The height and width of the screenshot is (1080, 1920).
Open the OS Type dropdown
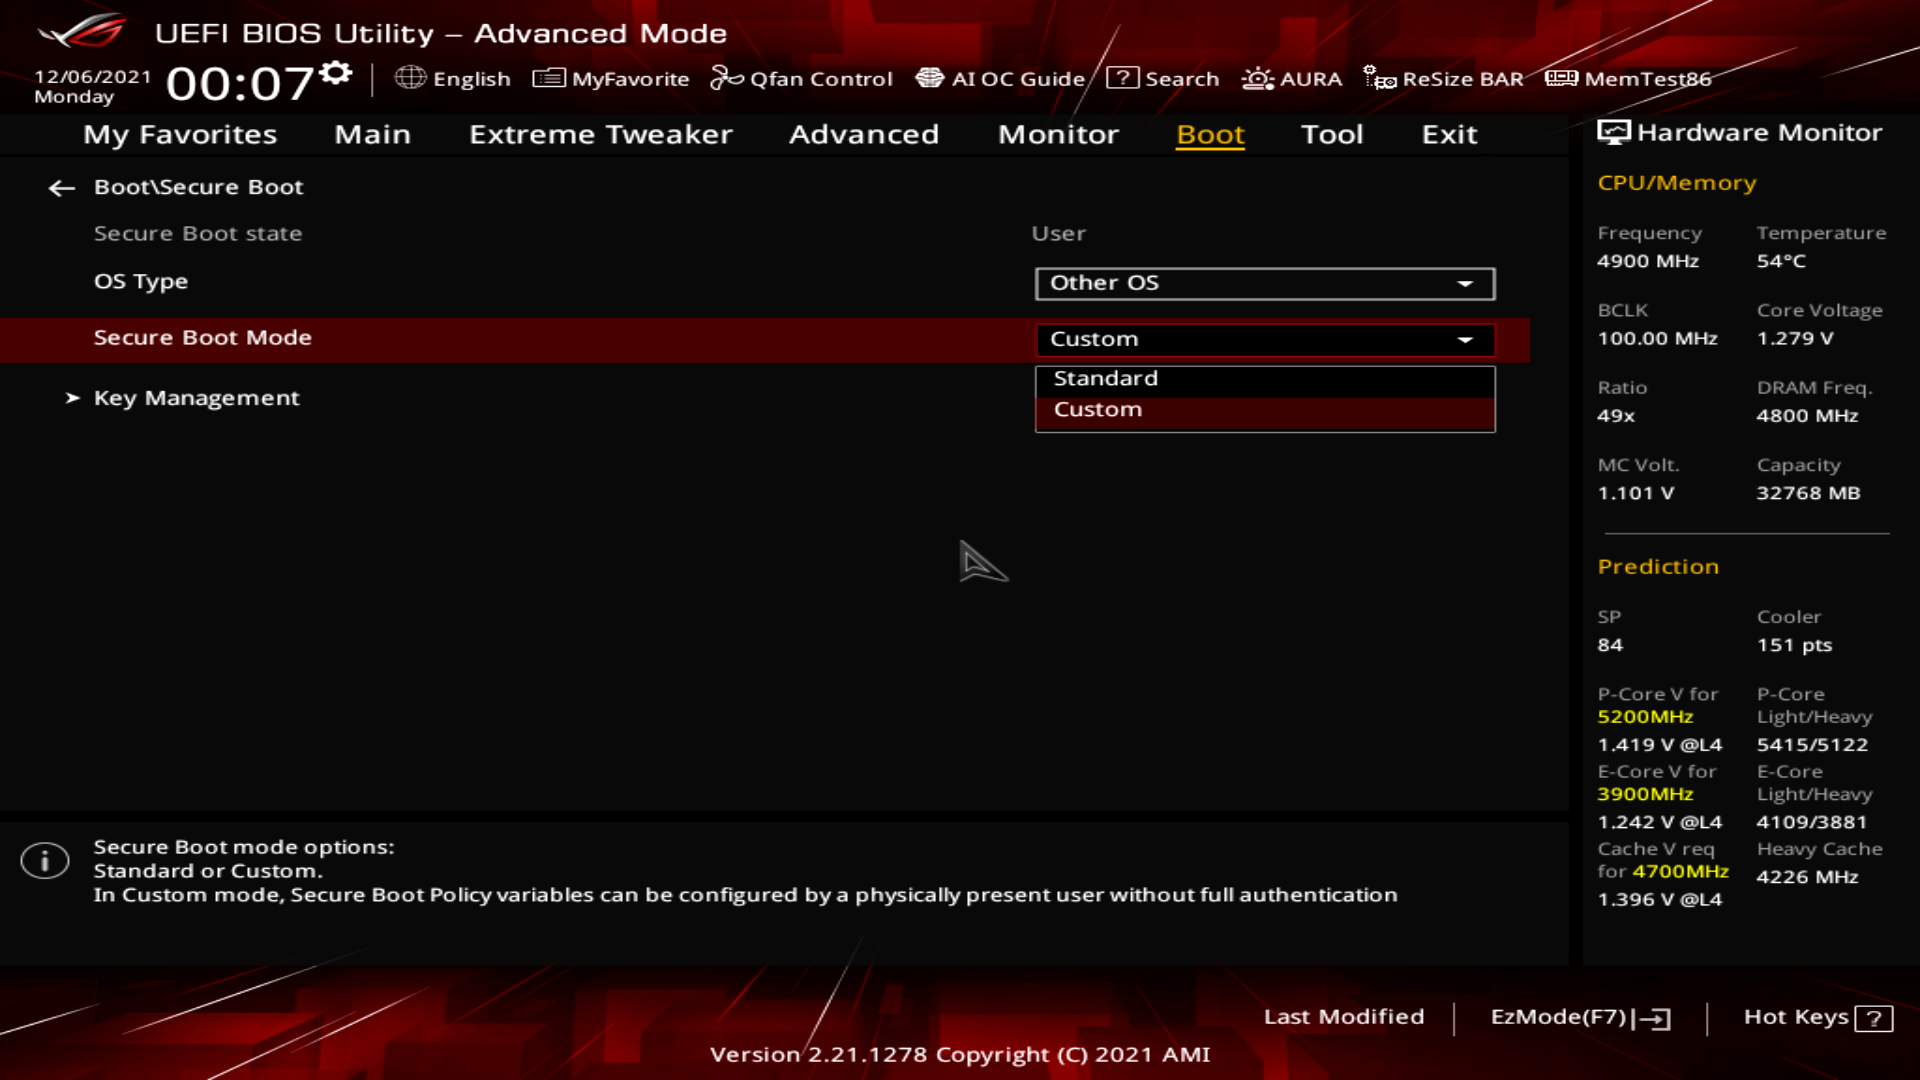click(1264, 283)
